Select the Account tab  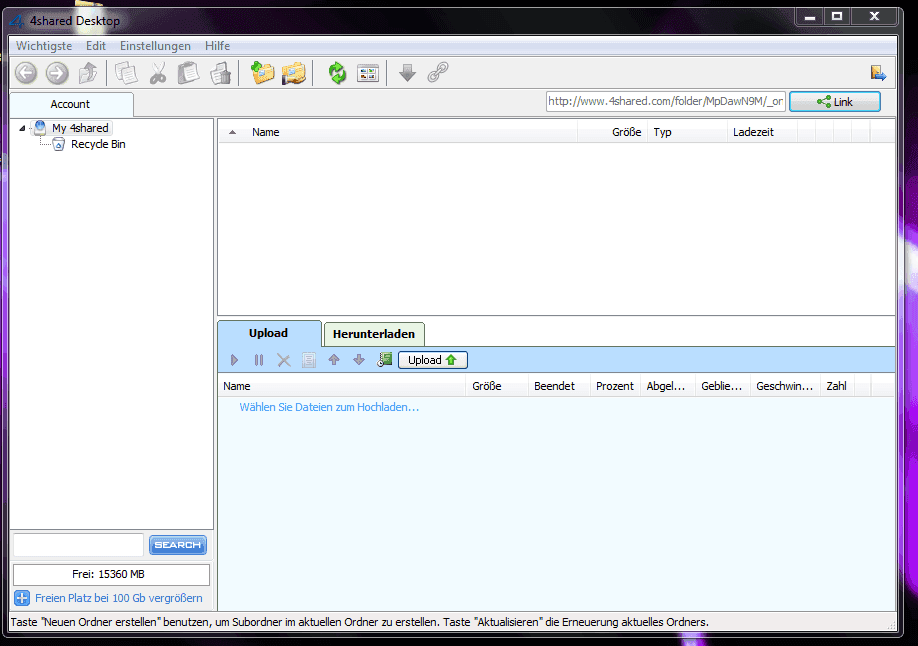point(70,104)
